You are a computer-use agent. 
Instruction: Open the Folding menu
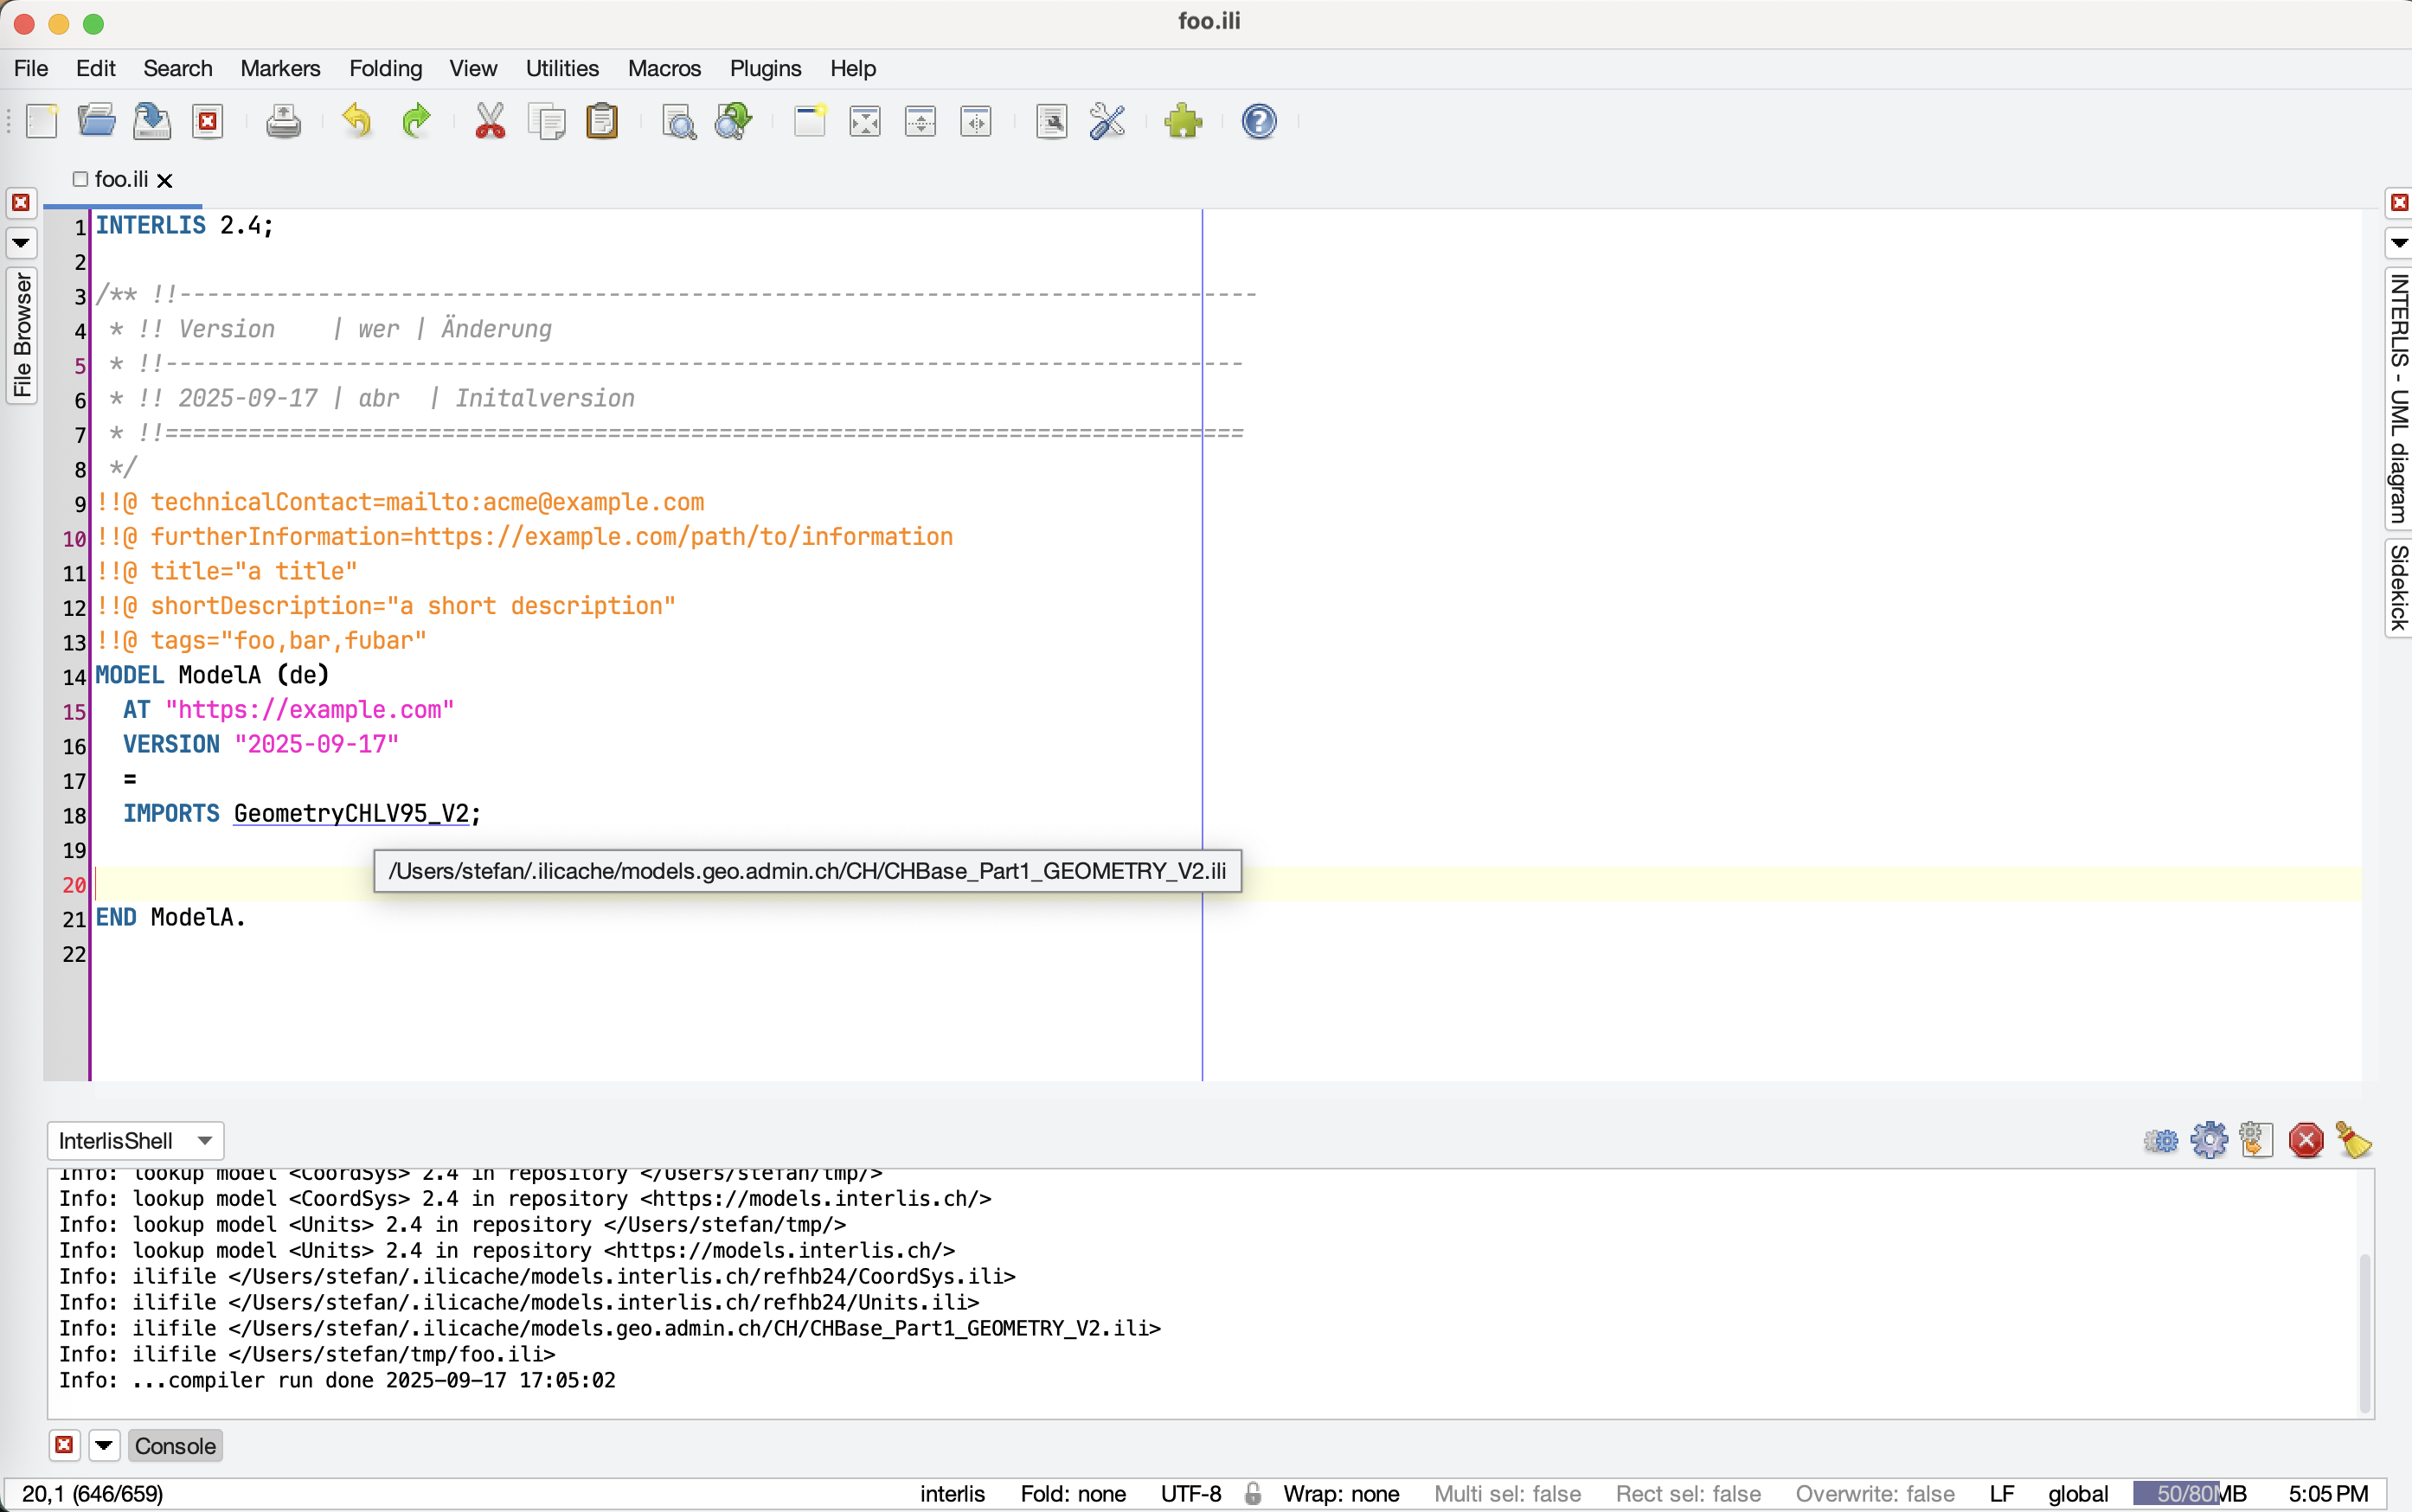point(385,68)
